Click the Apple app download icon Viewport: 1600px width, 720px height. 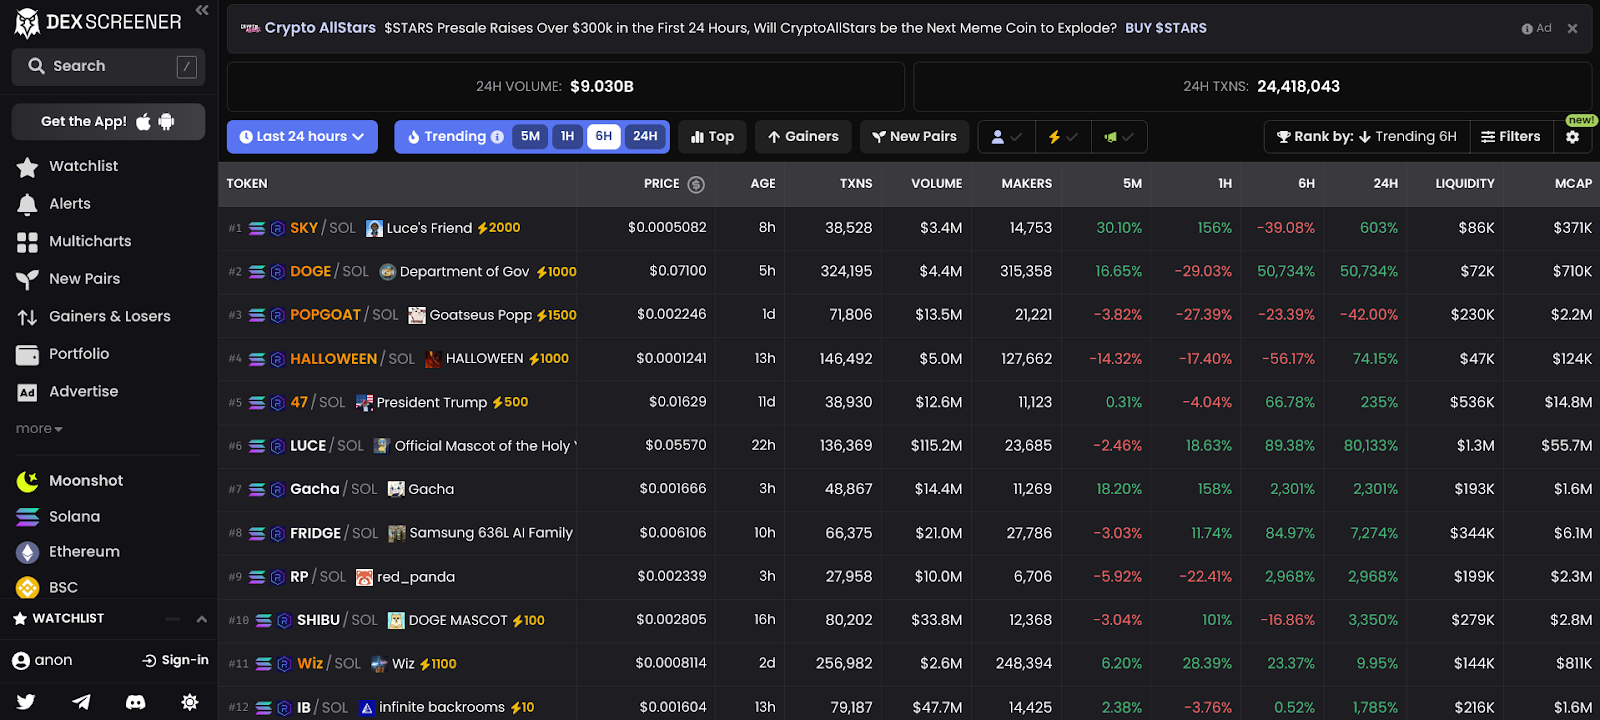click(x=143, y=121)
